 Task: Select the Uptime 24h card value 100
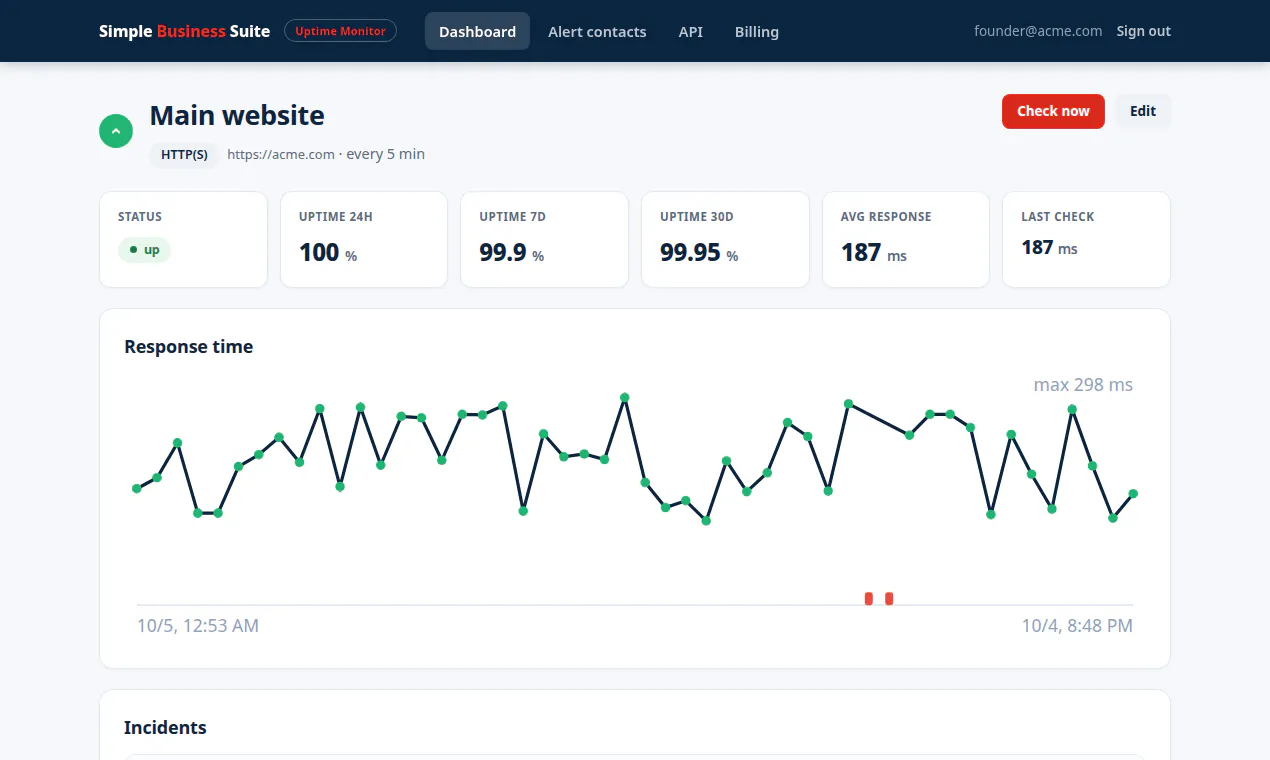[x=319, y=252]
